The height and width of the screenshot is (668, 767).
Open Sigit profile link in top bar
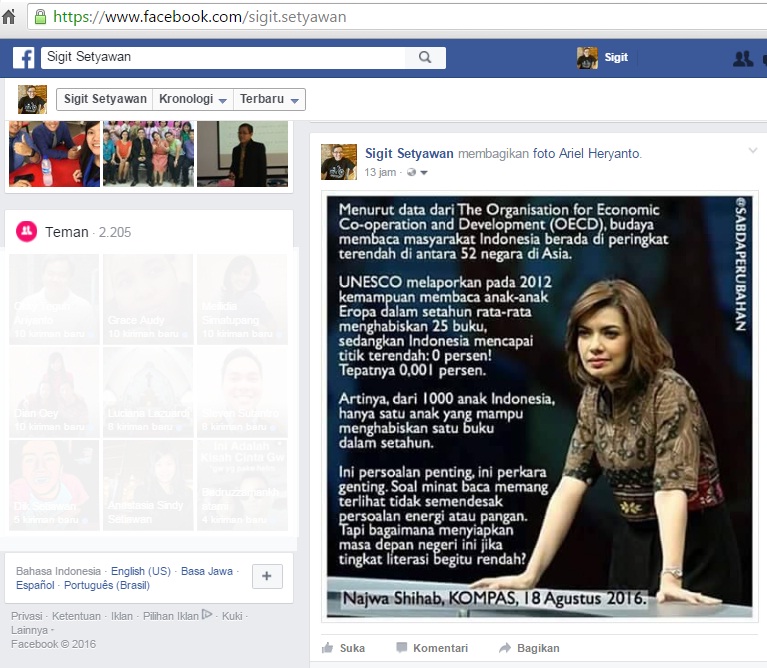(616, 57)
